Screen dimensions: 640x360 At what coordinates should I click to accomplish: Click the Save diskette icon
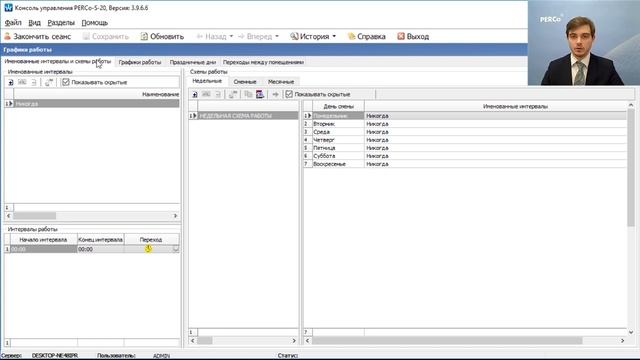click(86, 36)
